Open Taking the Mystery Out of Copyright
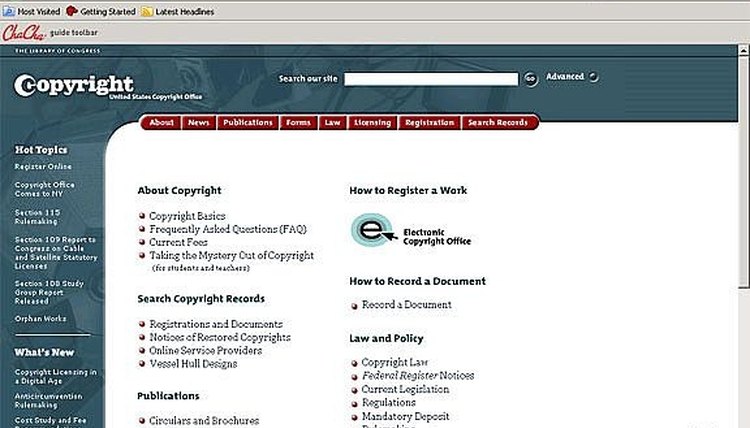 [x=232, y=255]
